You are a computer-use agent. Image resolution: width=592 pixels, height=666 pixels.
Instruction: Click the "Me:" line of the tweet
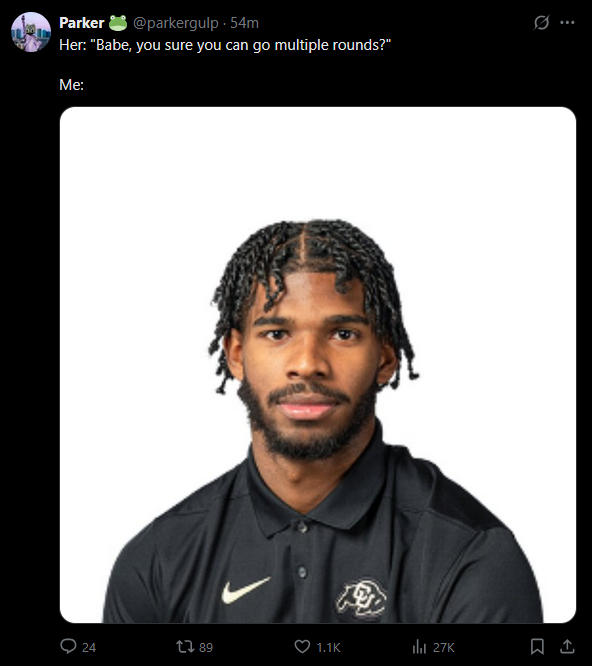[x=71, y=85]
